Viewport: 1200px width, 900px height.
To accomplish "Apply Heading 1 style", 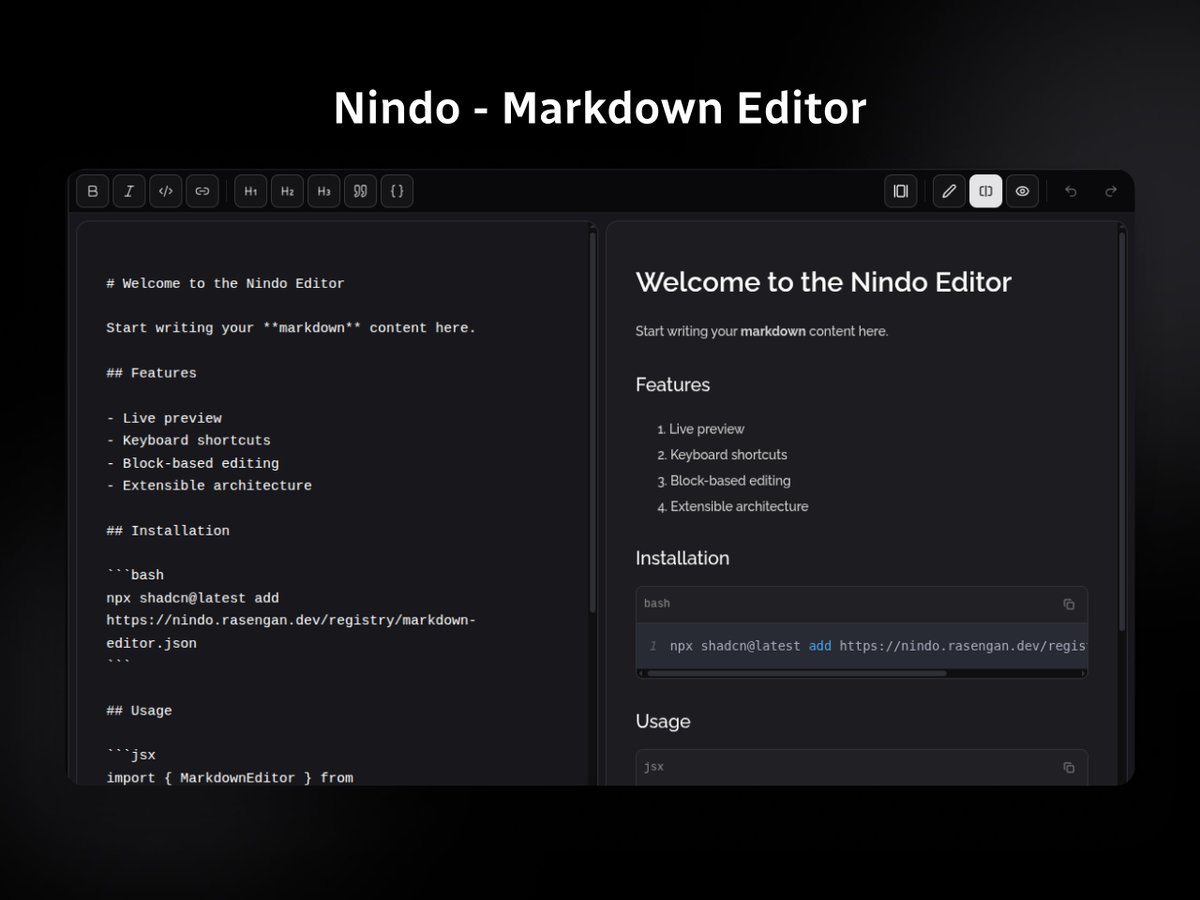I will pos(251,191).
